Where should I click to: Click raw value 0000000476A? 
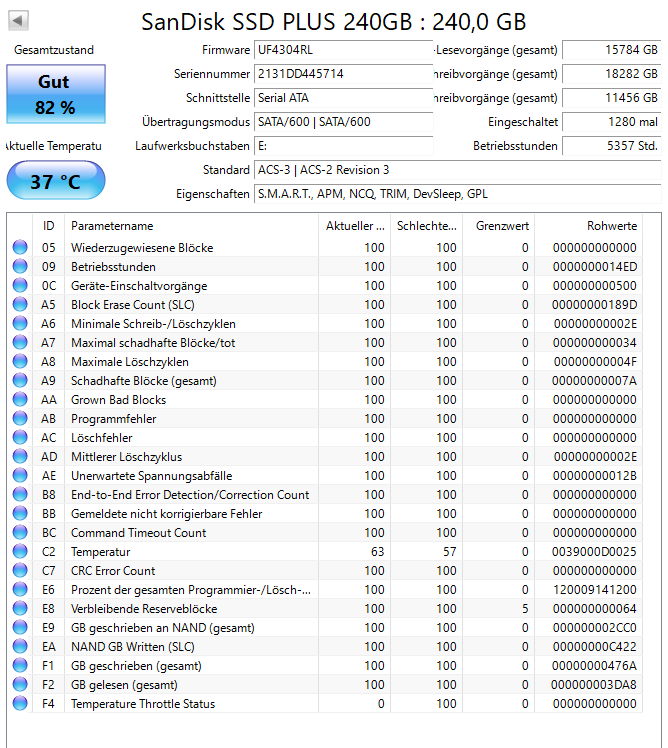pyautogui.click(x=594, y=665)
